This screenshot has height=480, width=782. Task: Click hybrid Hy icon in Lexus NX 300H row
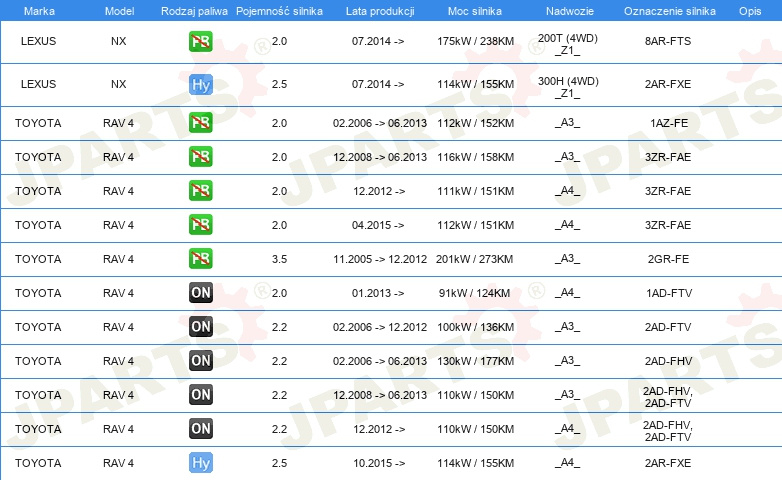[x=200, y=84]
